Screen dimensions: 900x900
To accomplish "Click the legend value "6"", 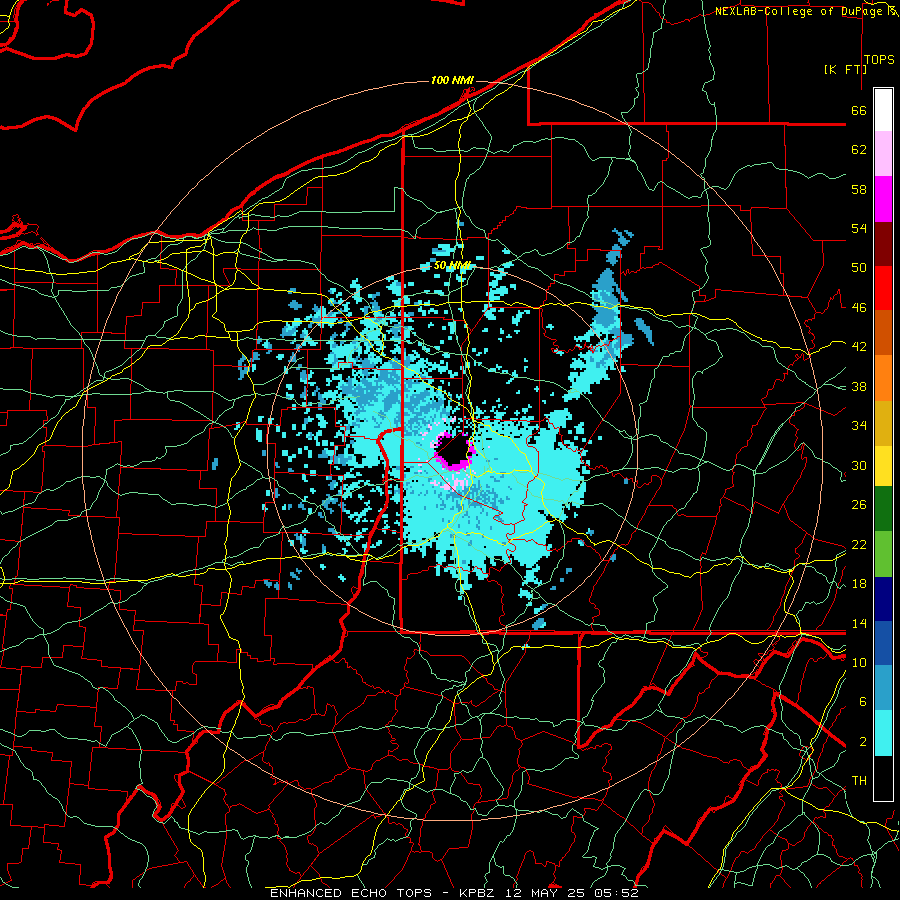I will point(863,702).
